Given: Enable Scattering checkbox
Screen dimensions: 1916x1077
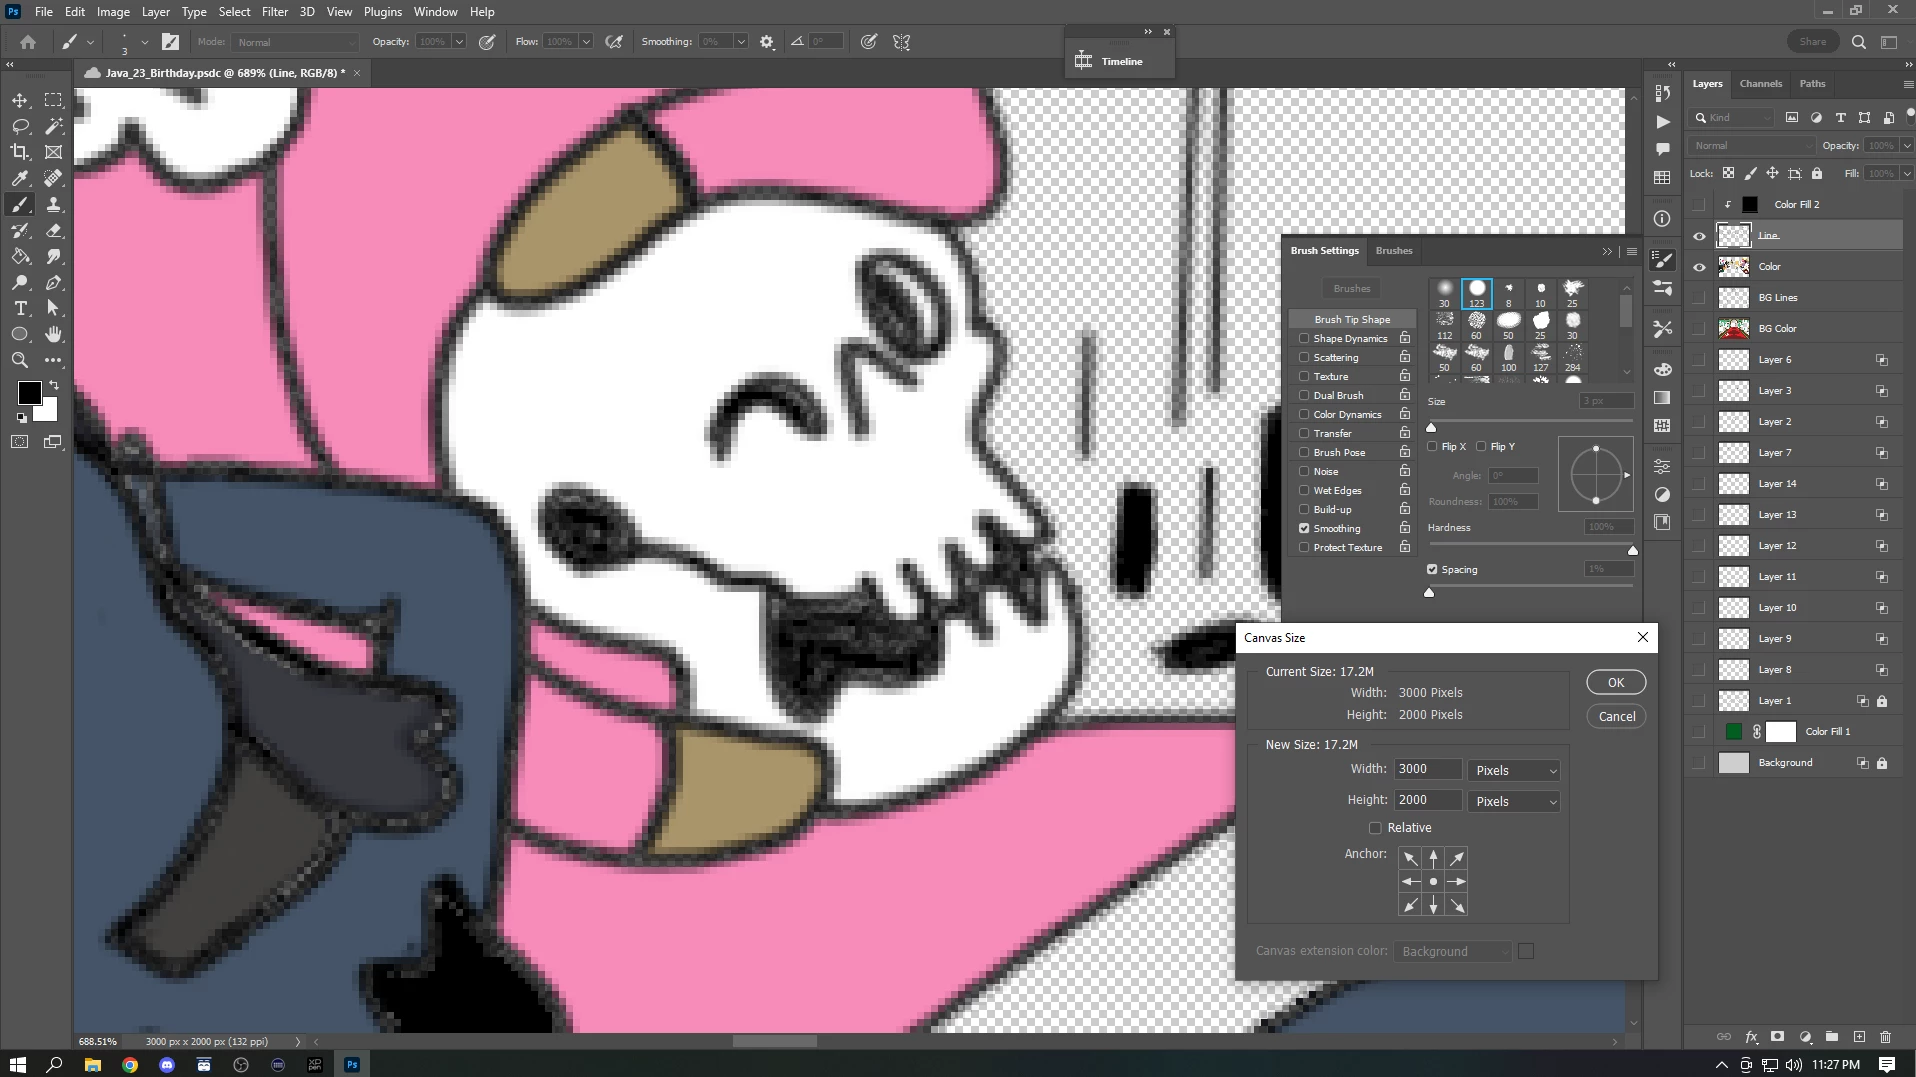Looking at the screenshot, I should (x=1304, y=357).
